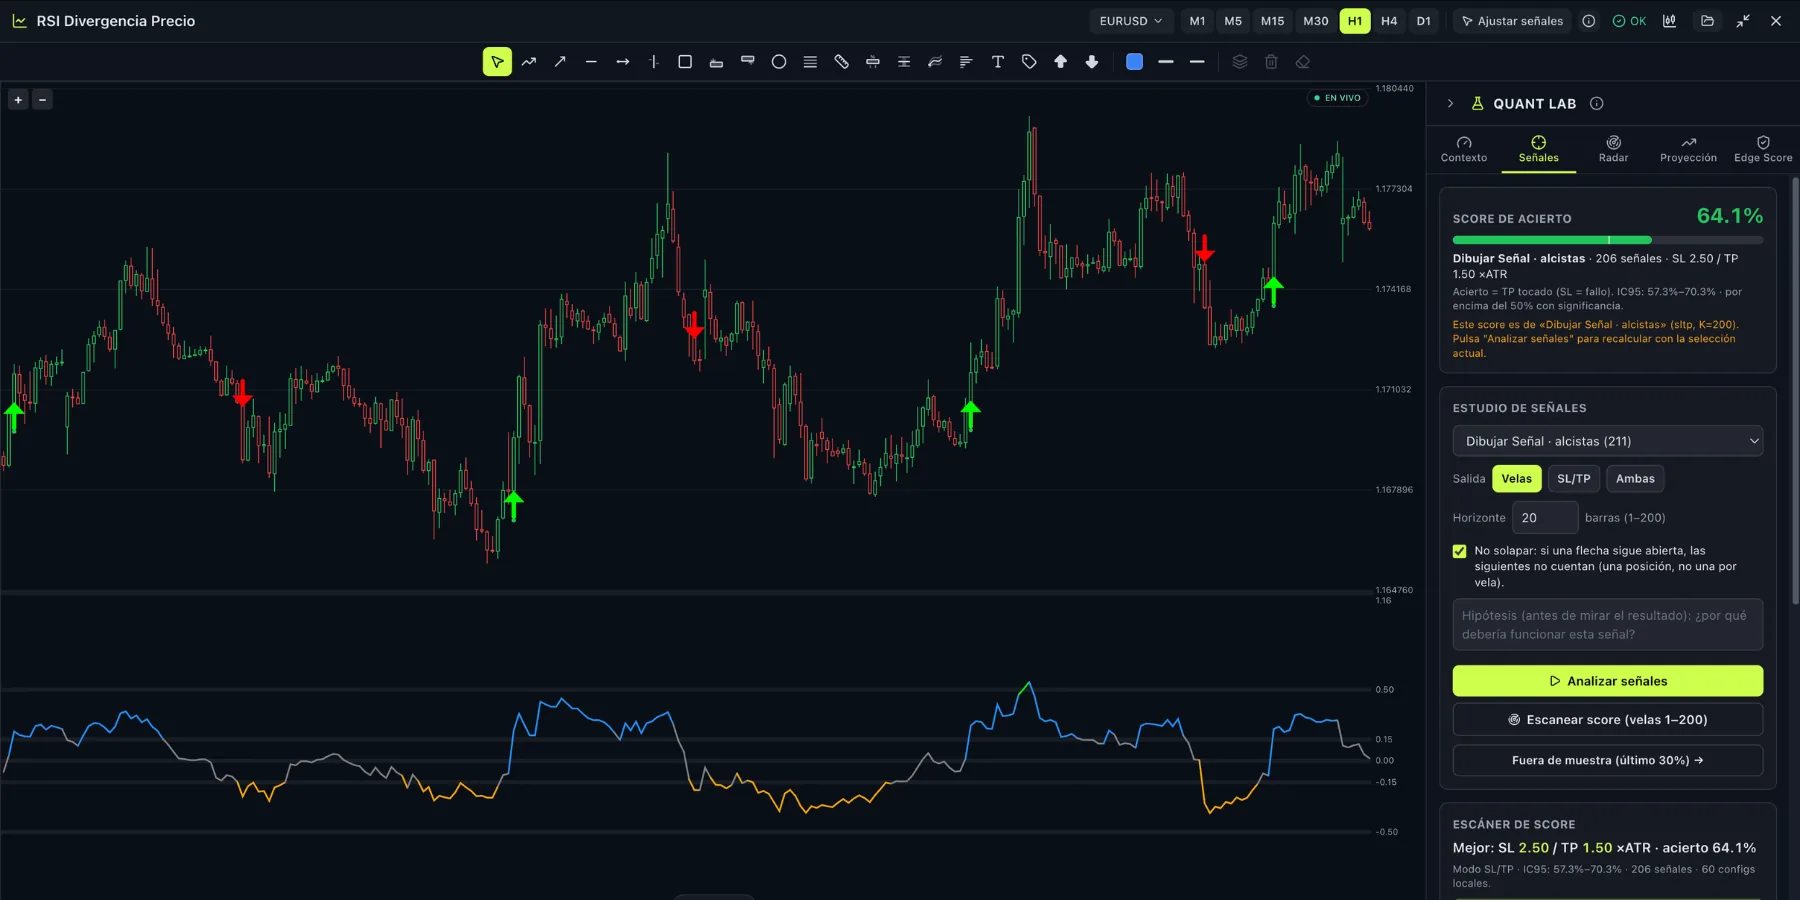Click Escanear score (velas 1–200)

[1607, 720]
